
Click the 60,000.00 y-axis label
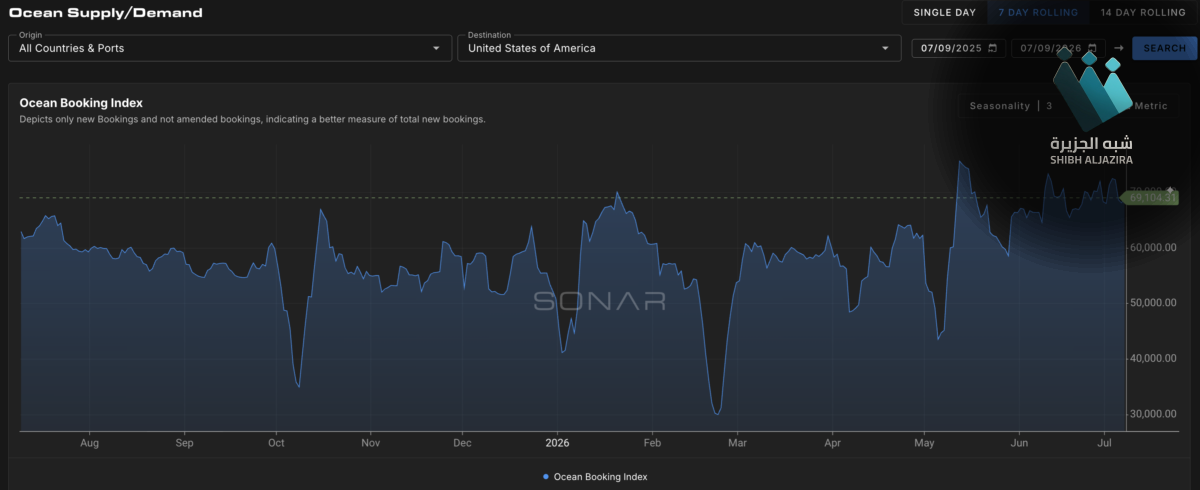(x=1153, y=247)
